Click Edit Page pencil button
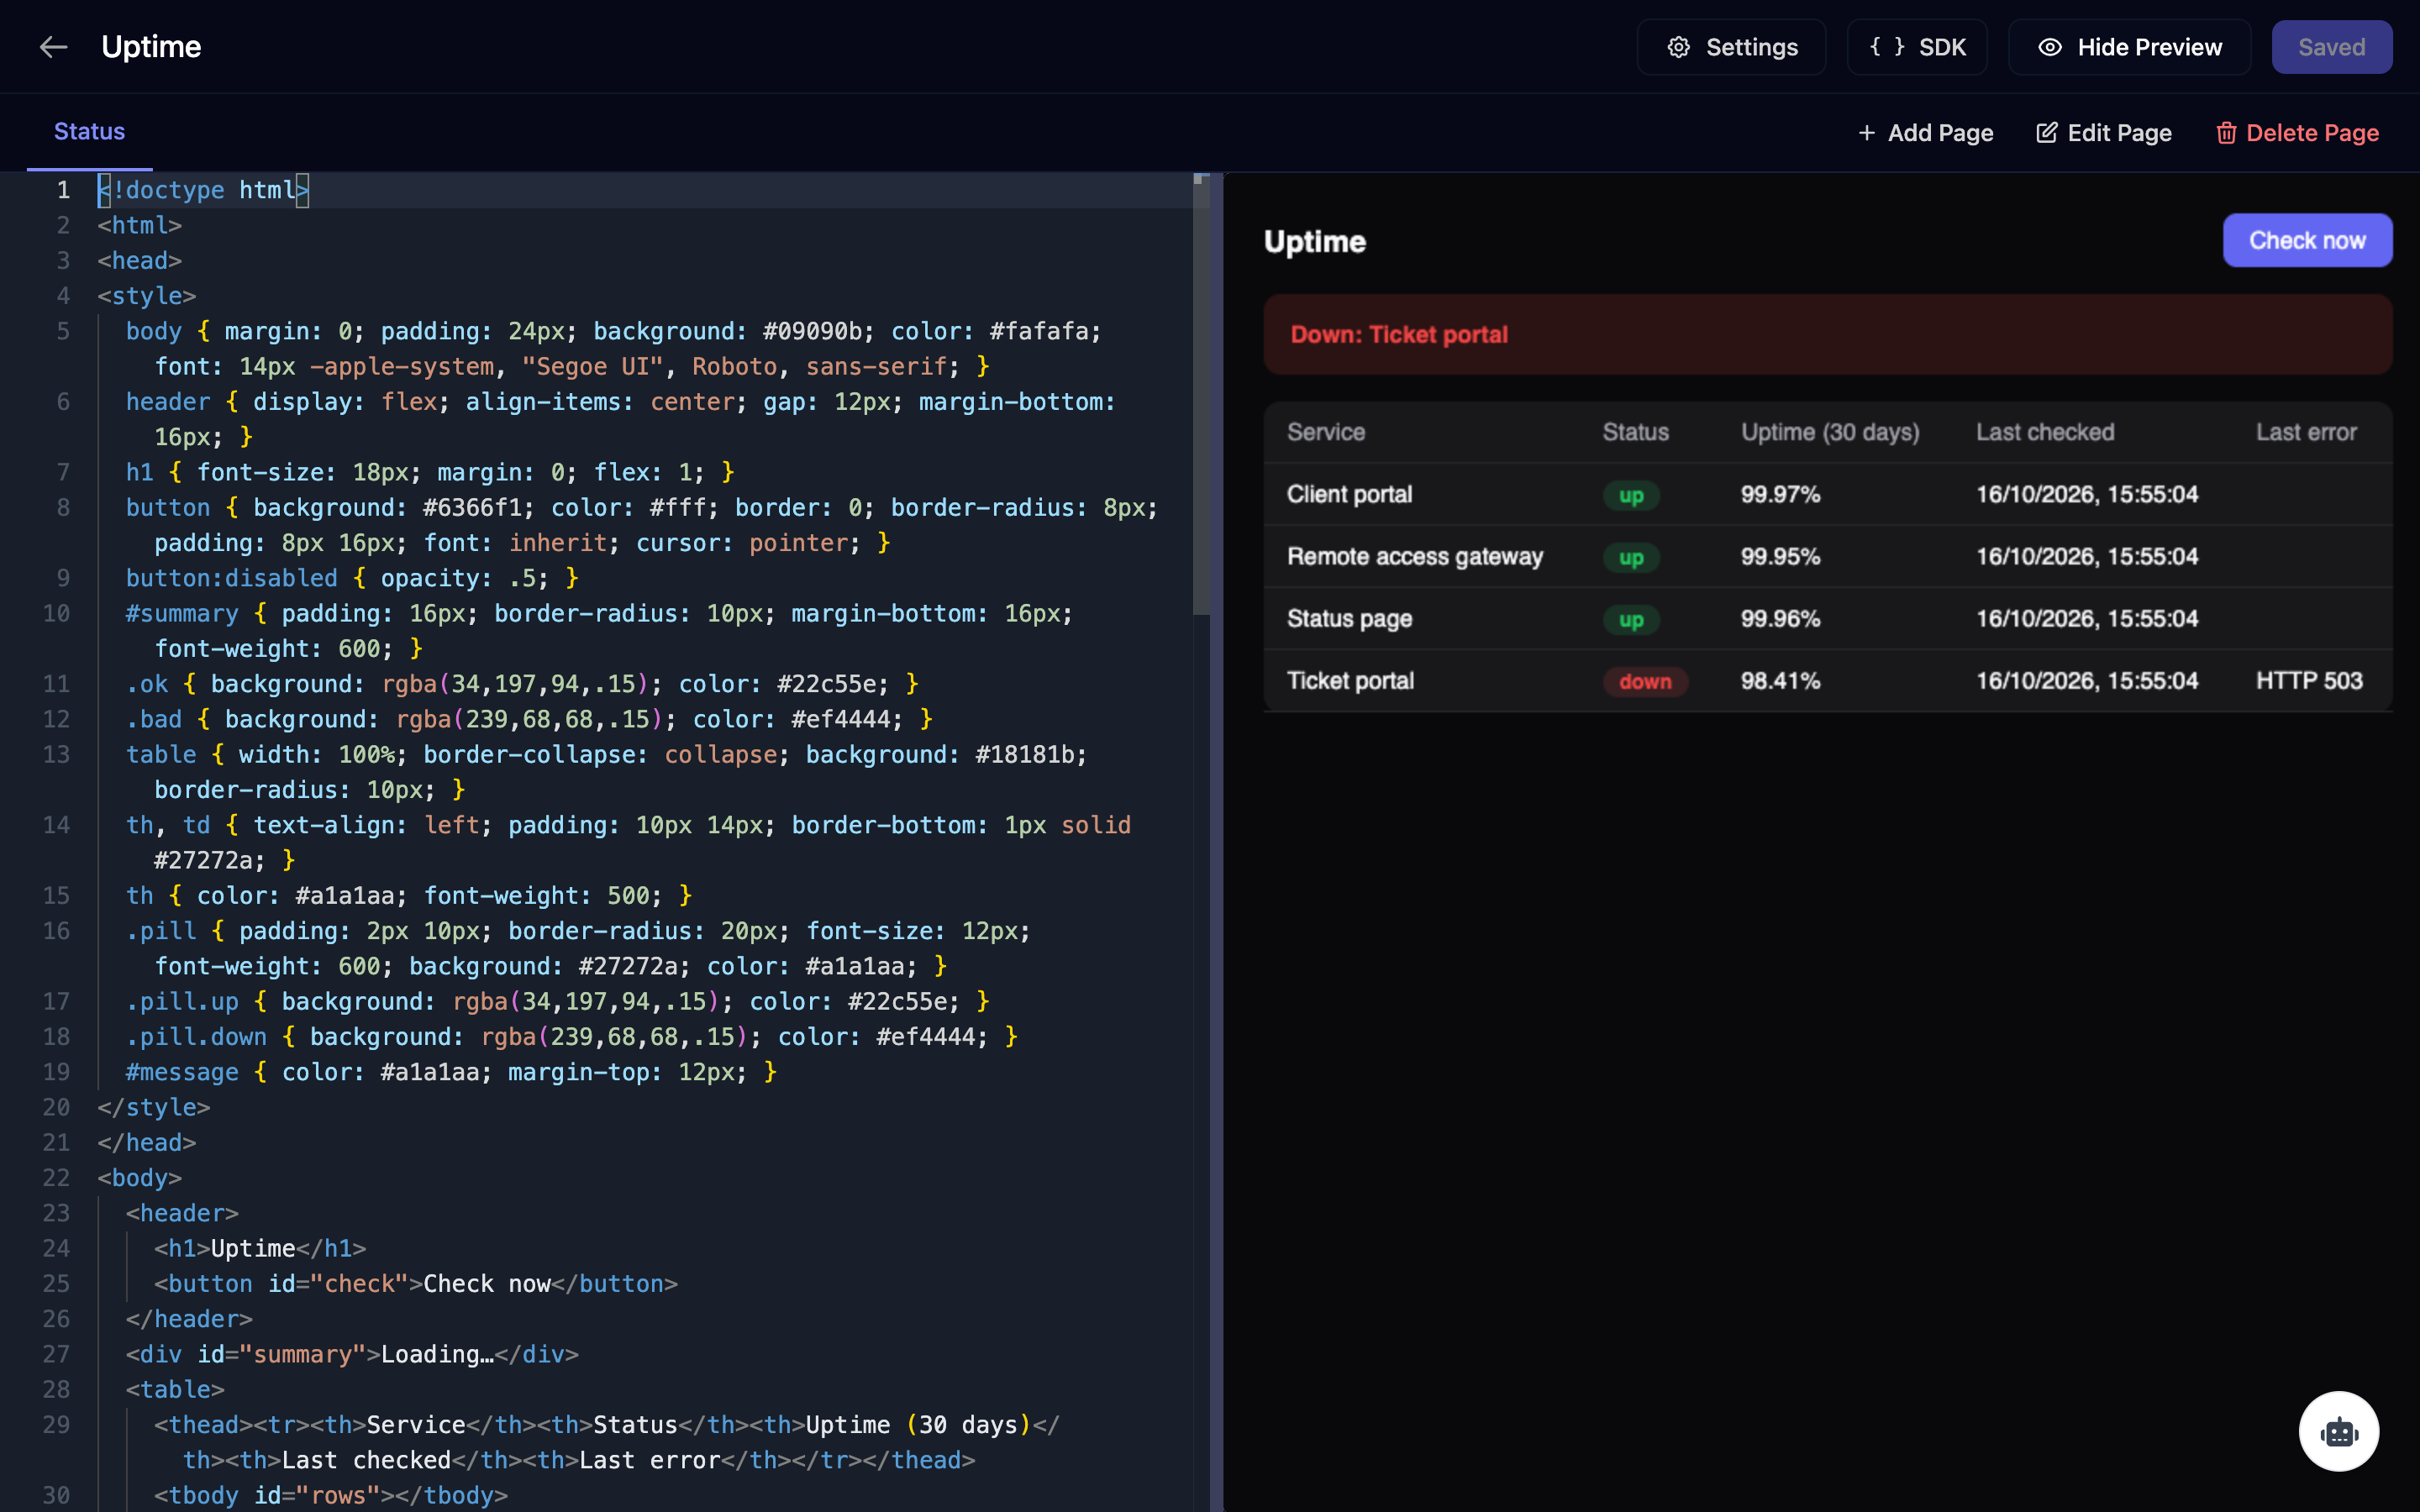The image size is (2420, 1512). click(x=2104, y=133)
